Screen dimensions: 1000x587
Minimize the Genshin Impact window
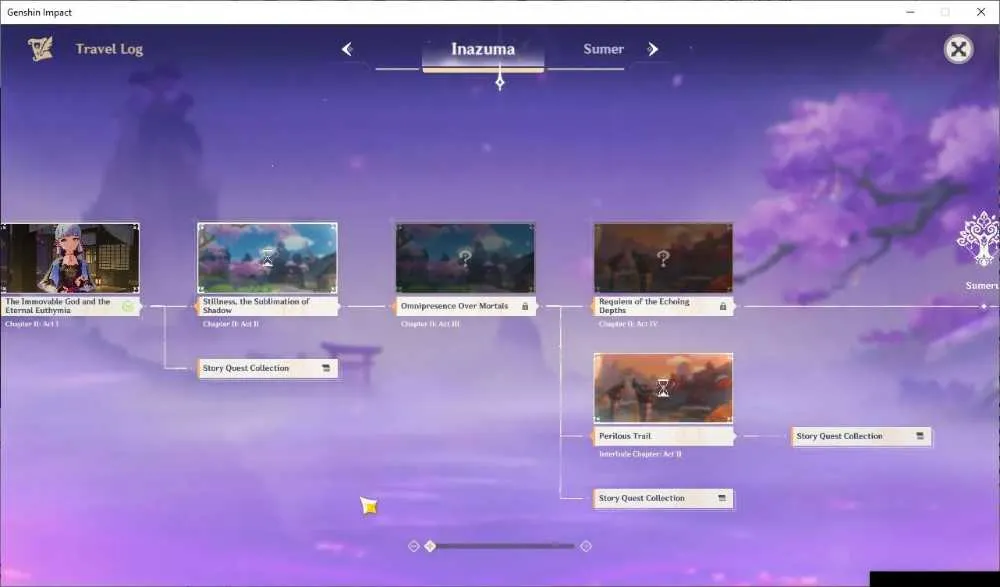[x=911, y=12]
